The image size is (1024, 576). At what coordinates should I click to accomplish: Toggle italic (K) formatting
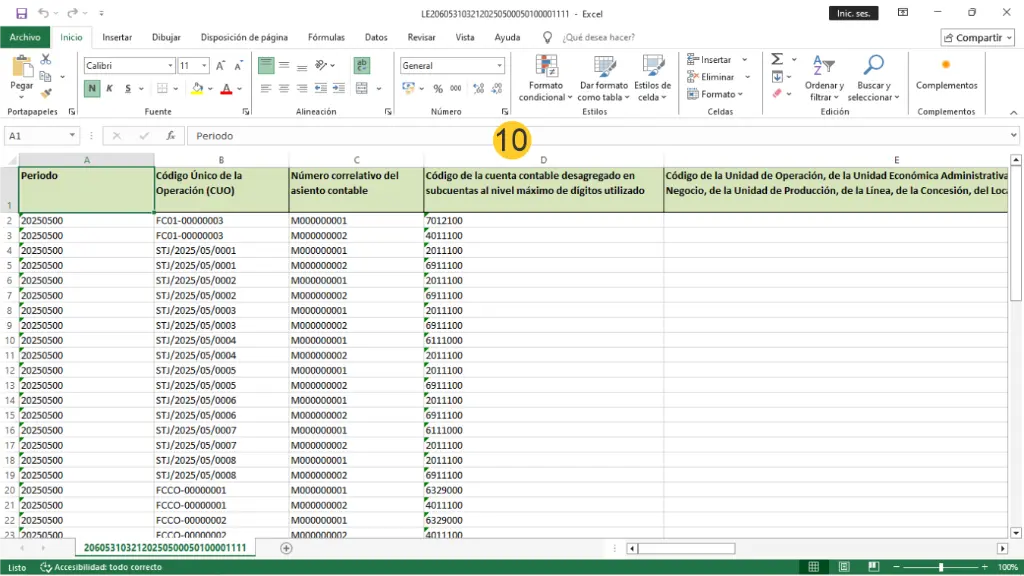point(111,89)
